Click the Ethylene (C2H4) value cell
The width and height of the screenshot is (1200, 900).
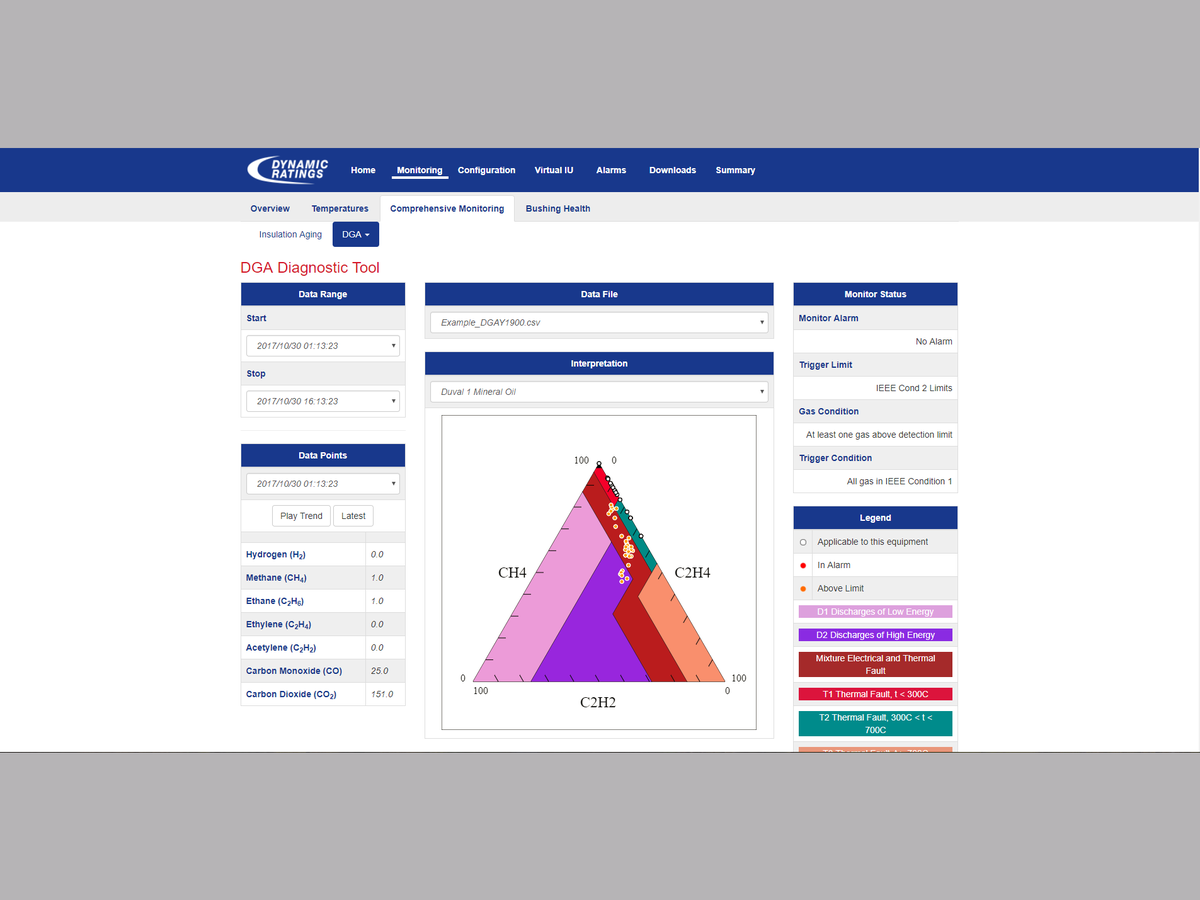tap(385, 624)
